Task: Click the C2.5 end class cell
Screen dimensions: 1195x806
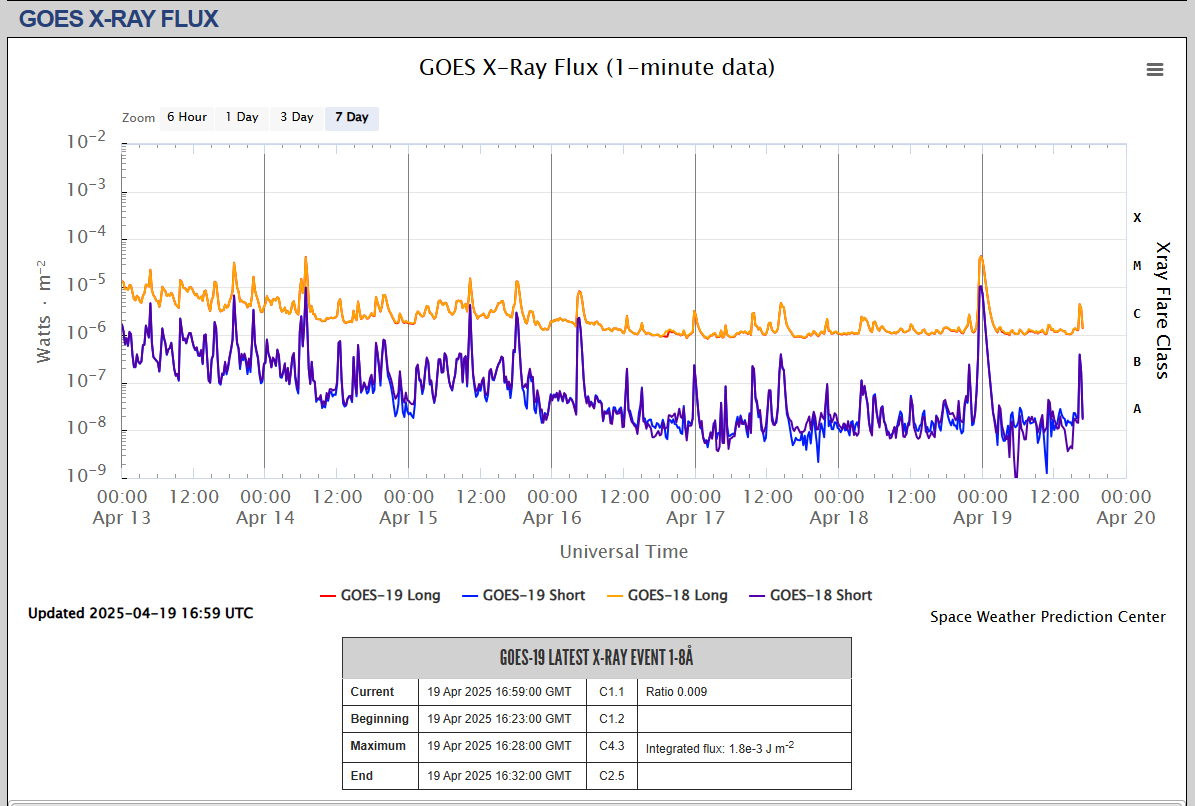Action: pos(611,776)
